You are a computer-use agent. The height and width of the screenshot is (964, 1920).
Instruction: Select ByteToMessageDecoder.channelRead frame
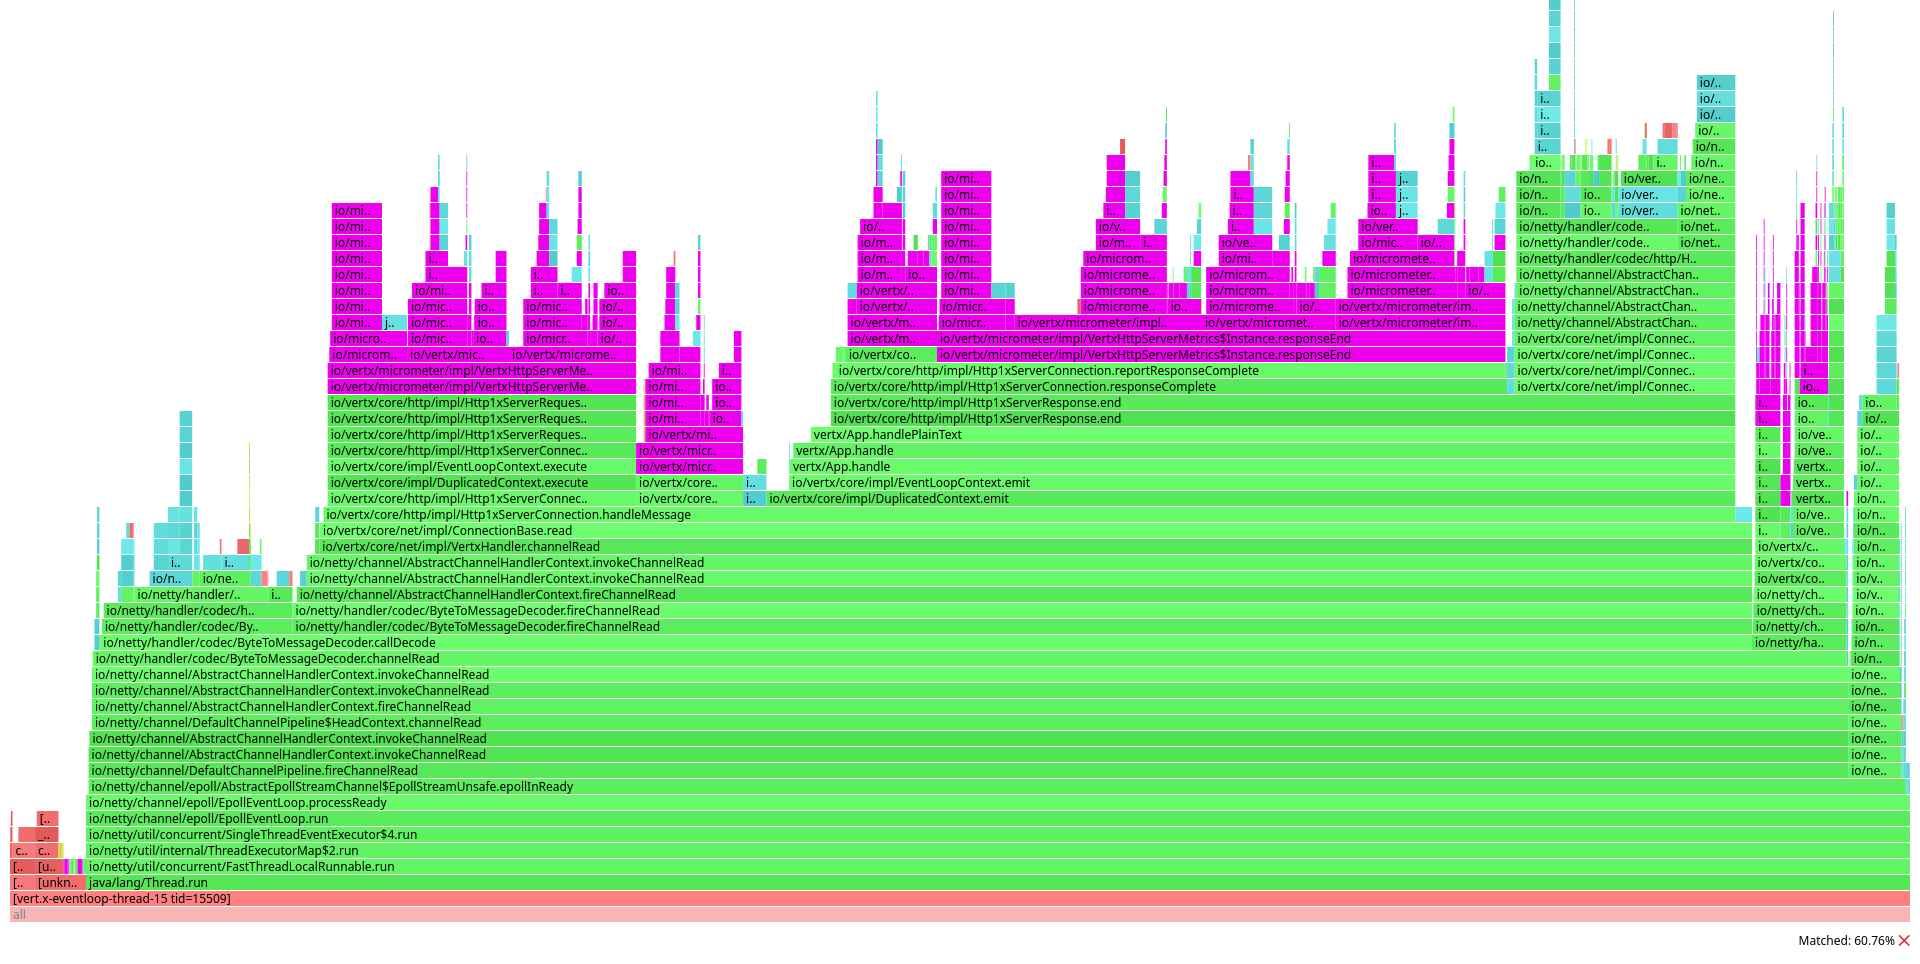[x=971, y=659]
